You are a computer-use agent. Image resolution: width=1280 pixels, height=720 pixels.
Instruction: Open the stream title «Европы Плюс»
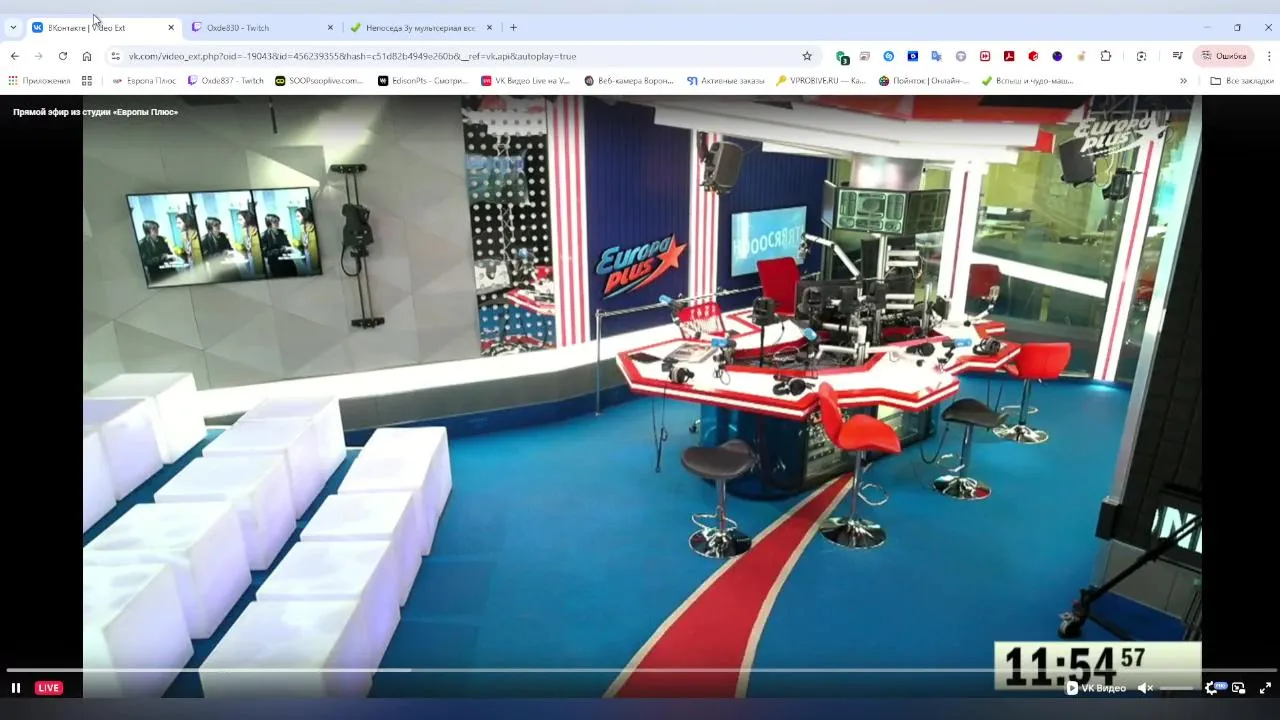pos(95,112)
